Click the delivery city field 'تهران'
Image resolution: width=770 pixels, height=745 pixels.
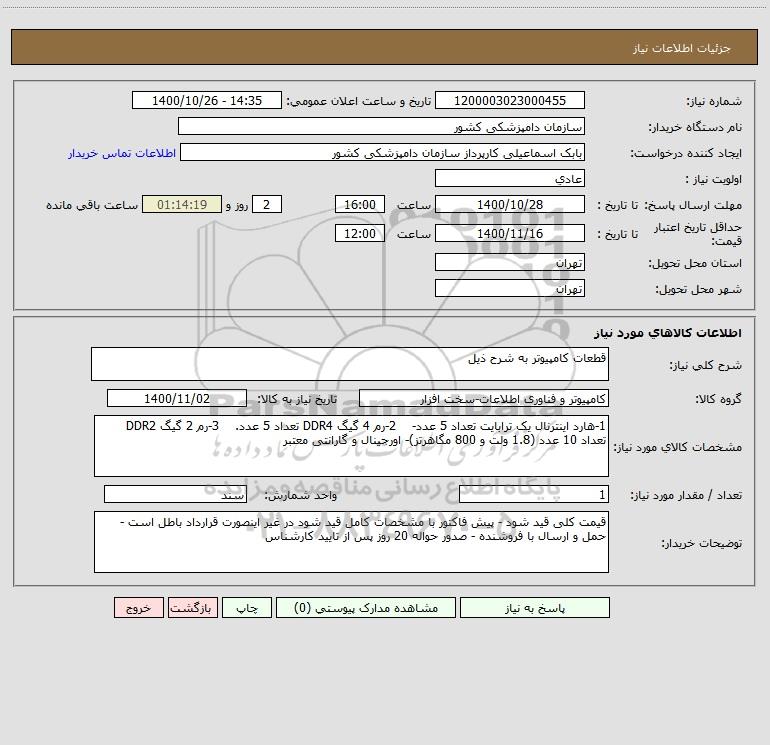[510, 288]
